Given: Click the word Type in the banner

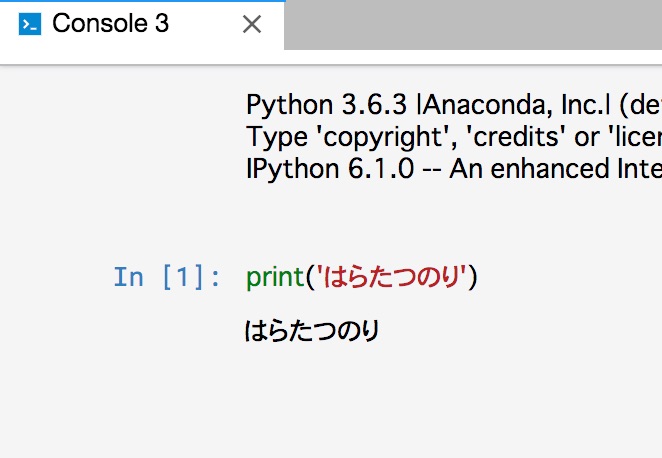Looking at the screenshot, I should tap(270, 137).
